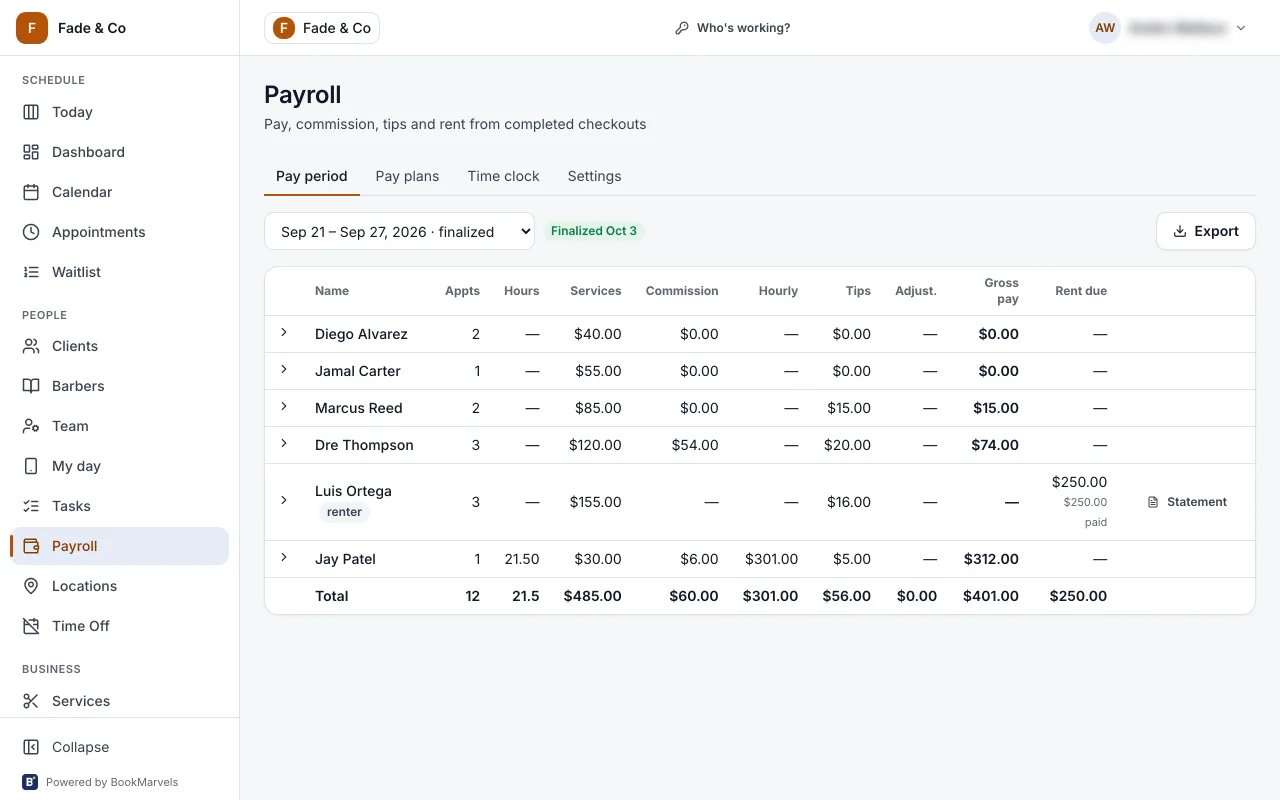This screenshot has height=800, width=1280.
Task: Click the Rent due column header
Action: (x=1081, y=291)
